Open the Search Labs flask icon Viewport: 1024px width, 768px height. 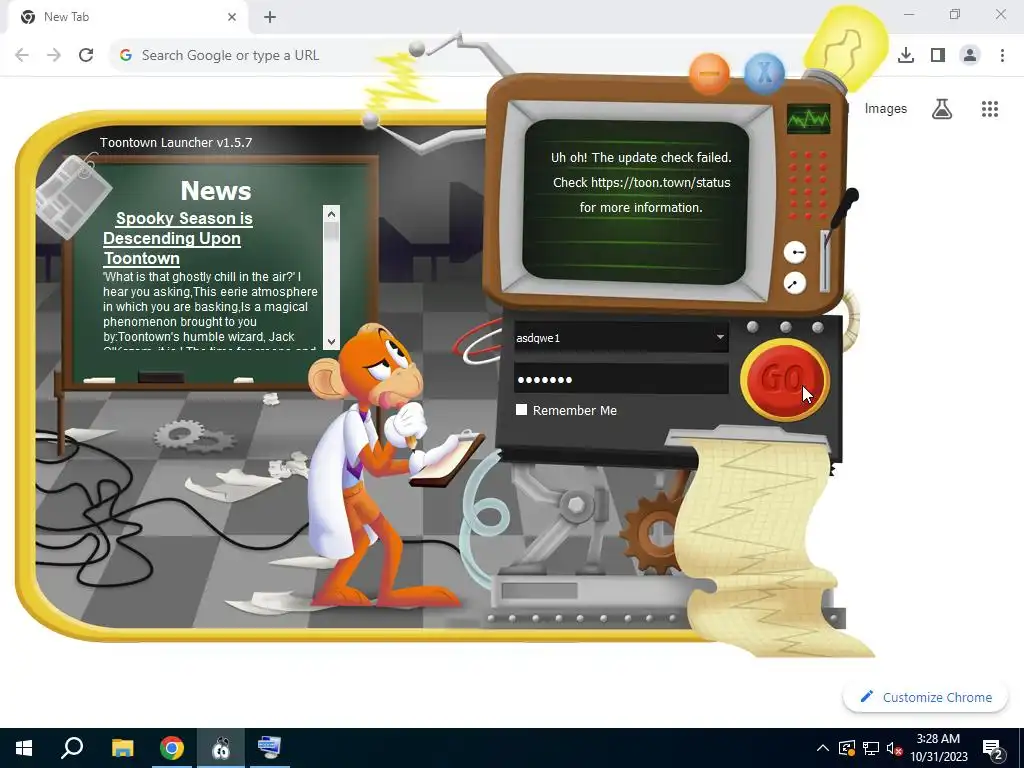point(942,108)
